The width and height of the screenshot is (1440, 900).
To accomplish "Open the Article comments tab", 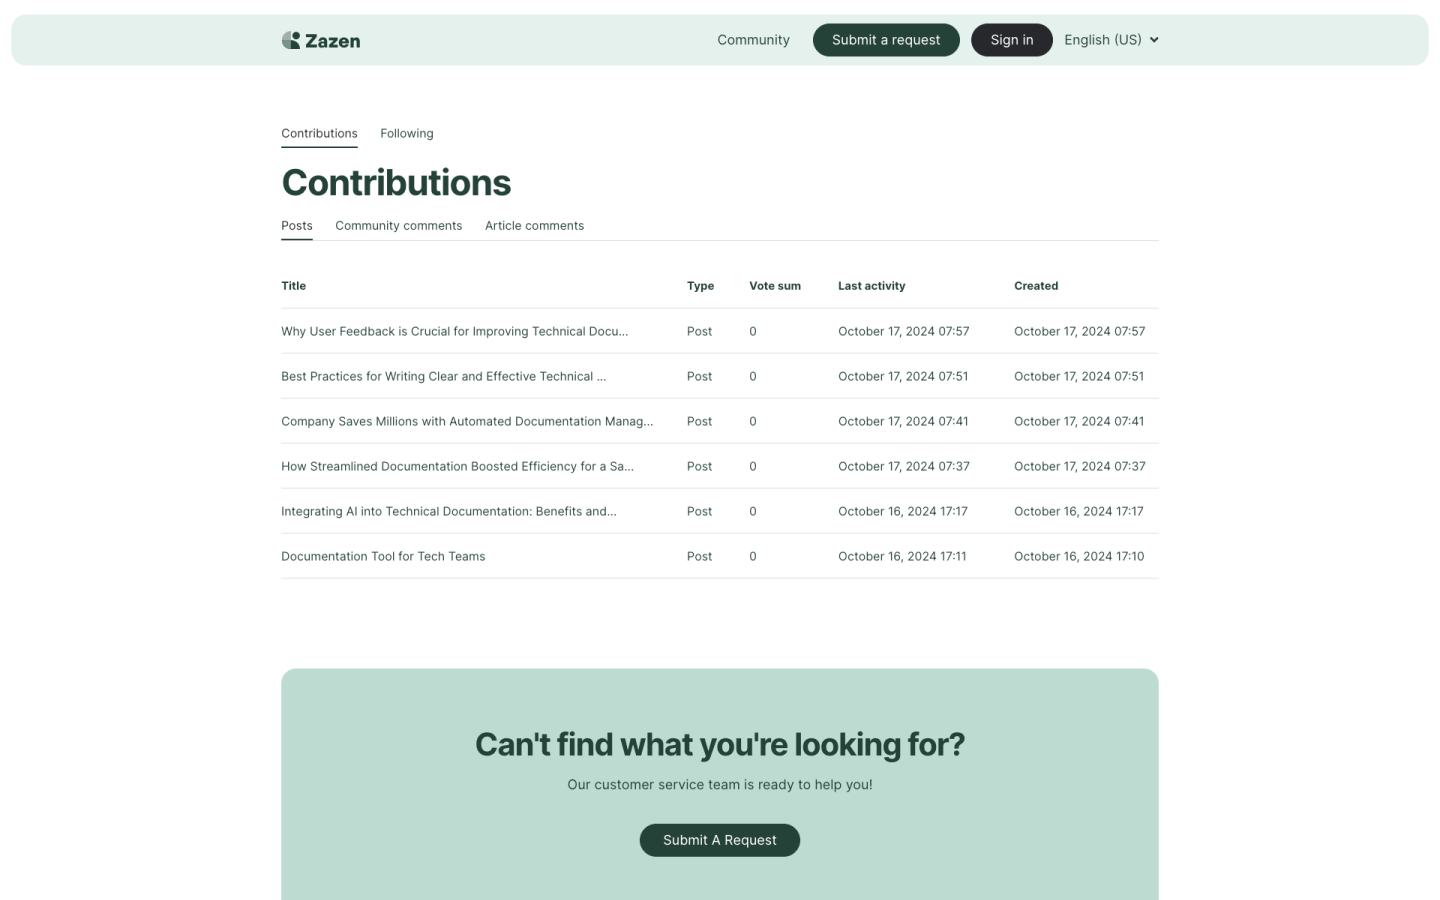I will click(534, 226).
